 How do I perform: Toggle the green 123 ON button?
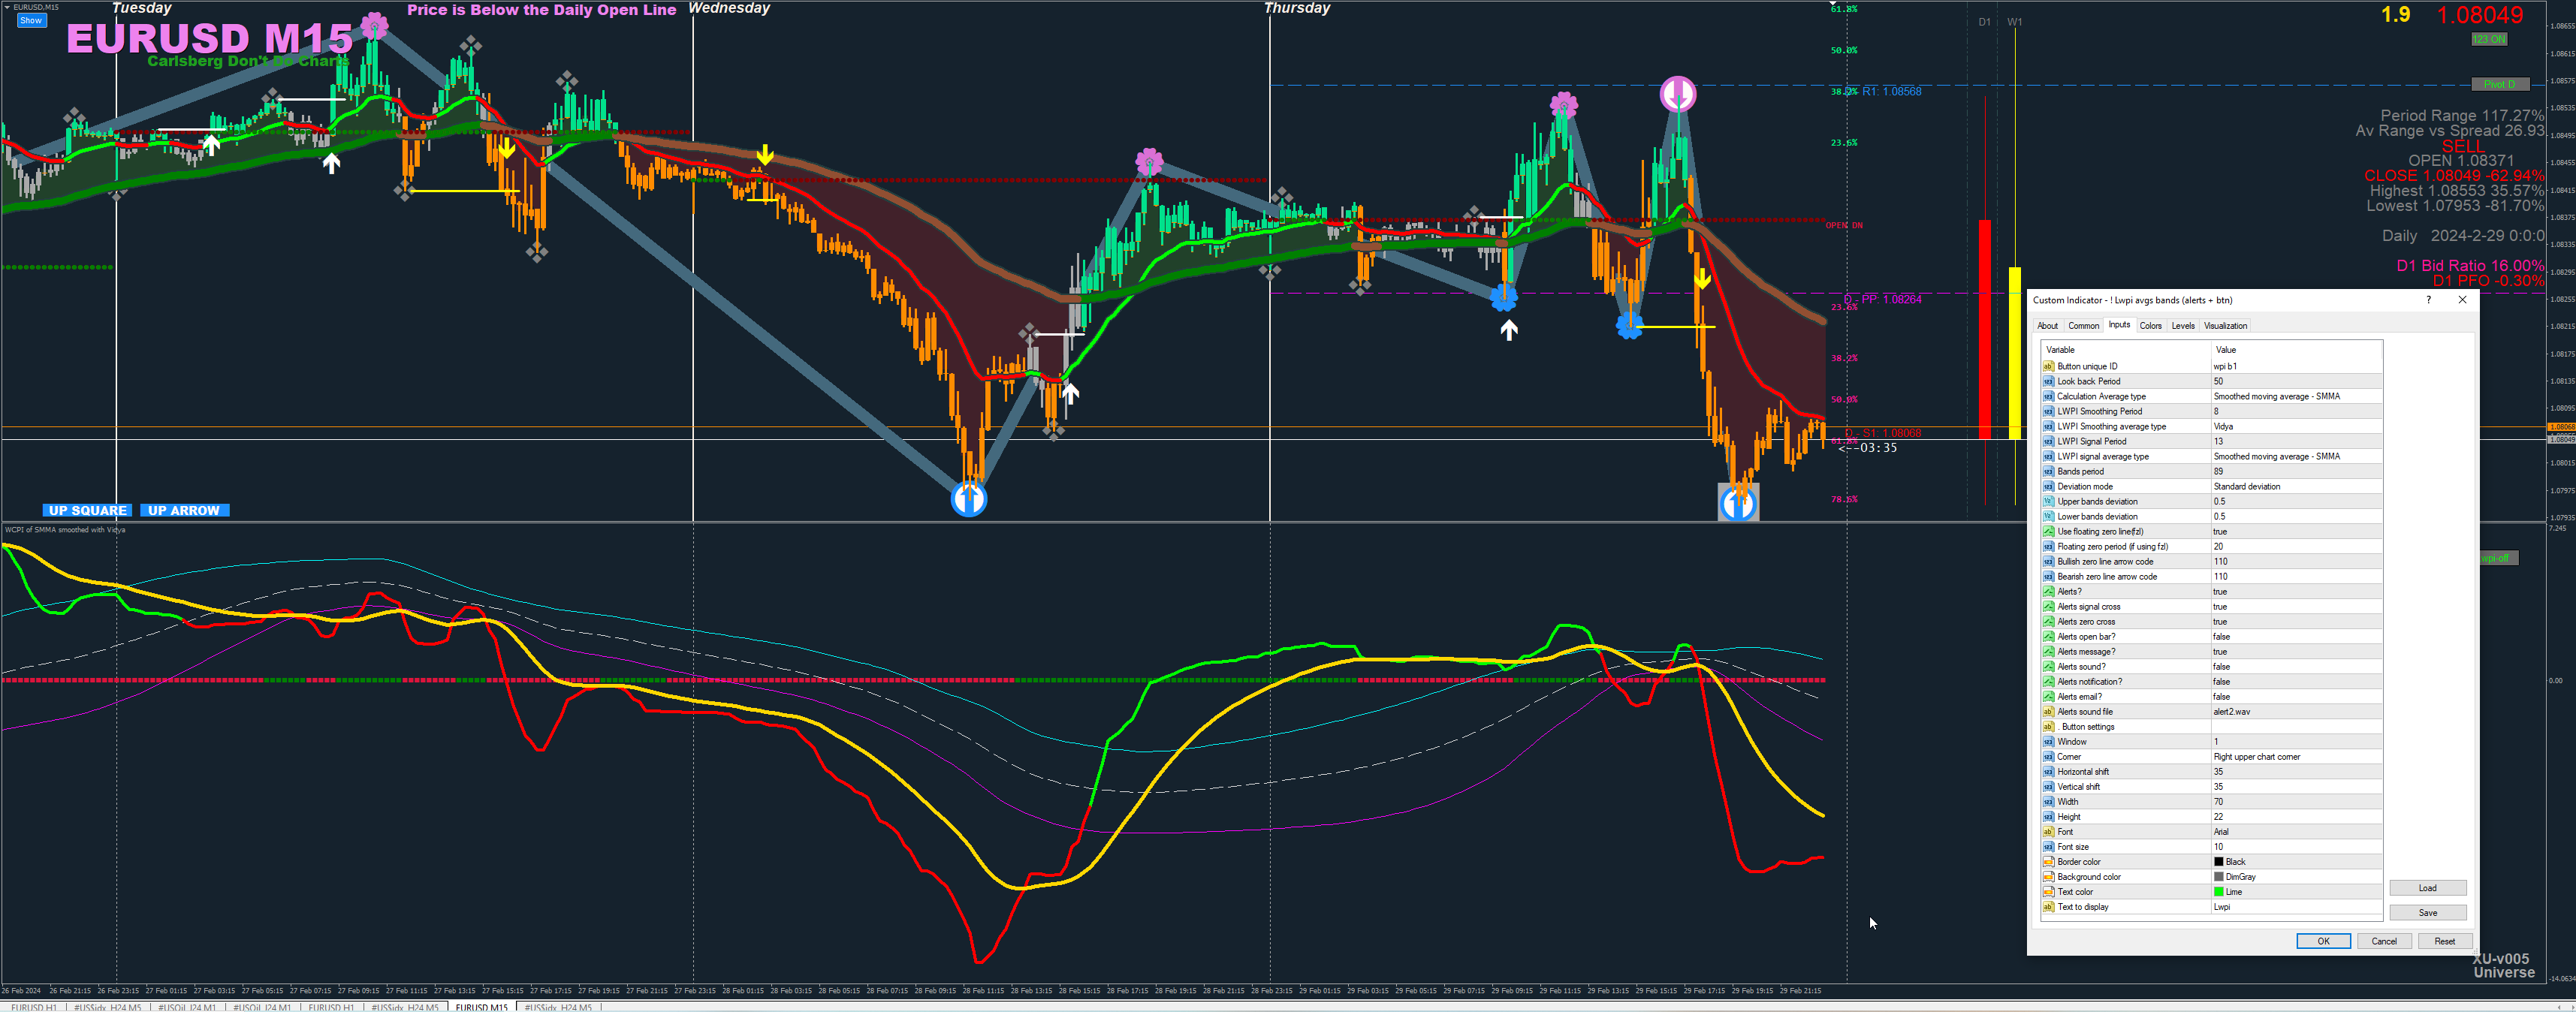(2488, 39)
